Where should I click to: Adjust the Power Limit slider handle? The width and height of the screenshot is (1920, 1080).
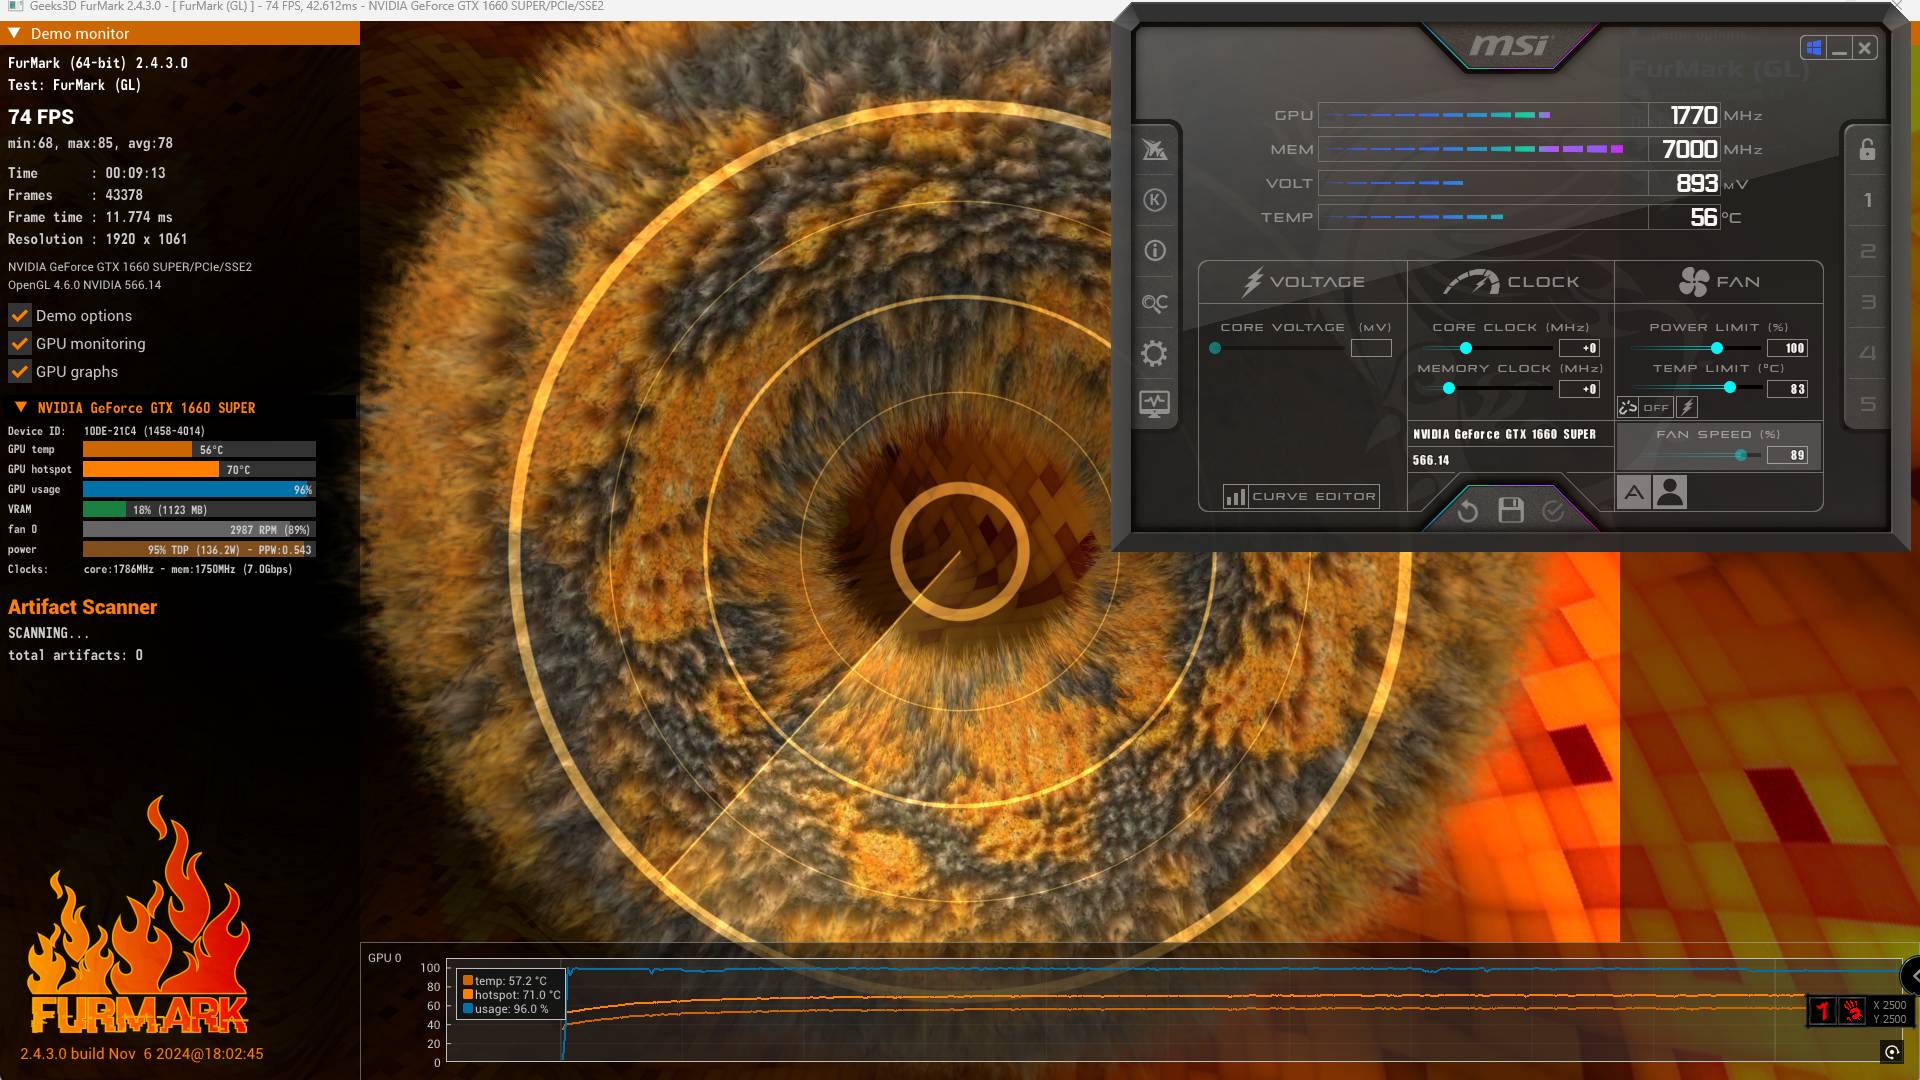point(1717,348)
